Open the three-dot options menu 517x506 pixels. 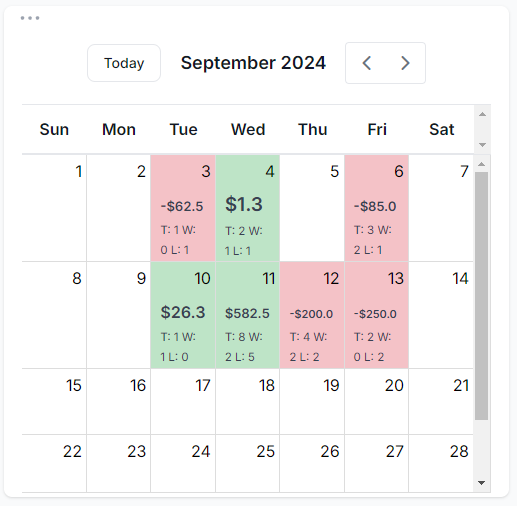(30, 18)
